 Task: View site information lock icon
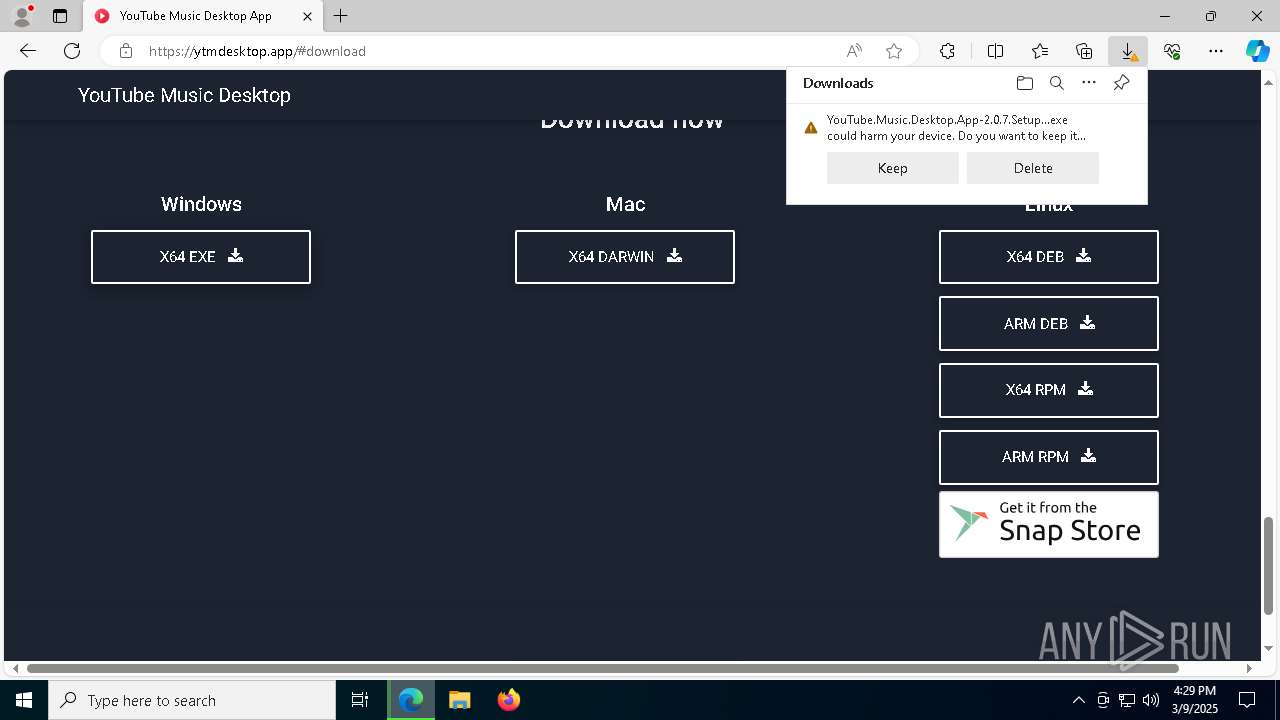click(126, 51)
